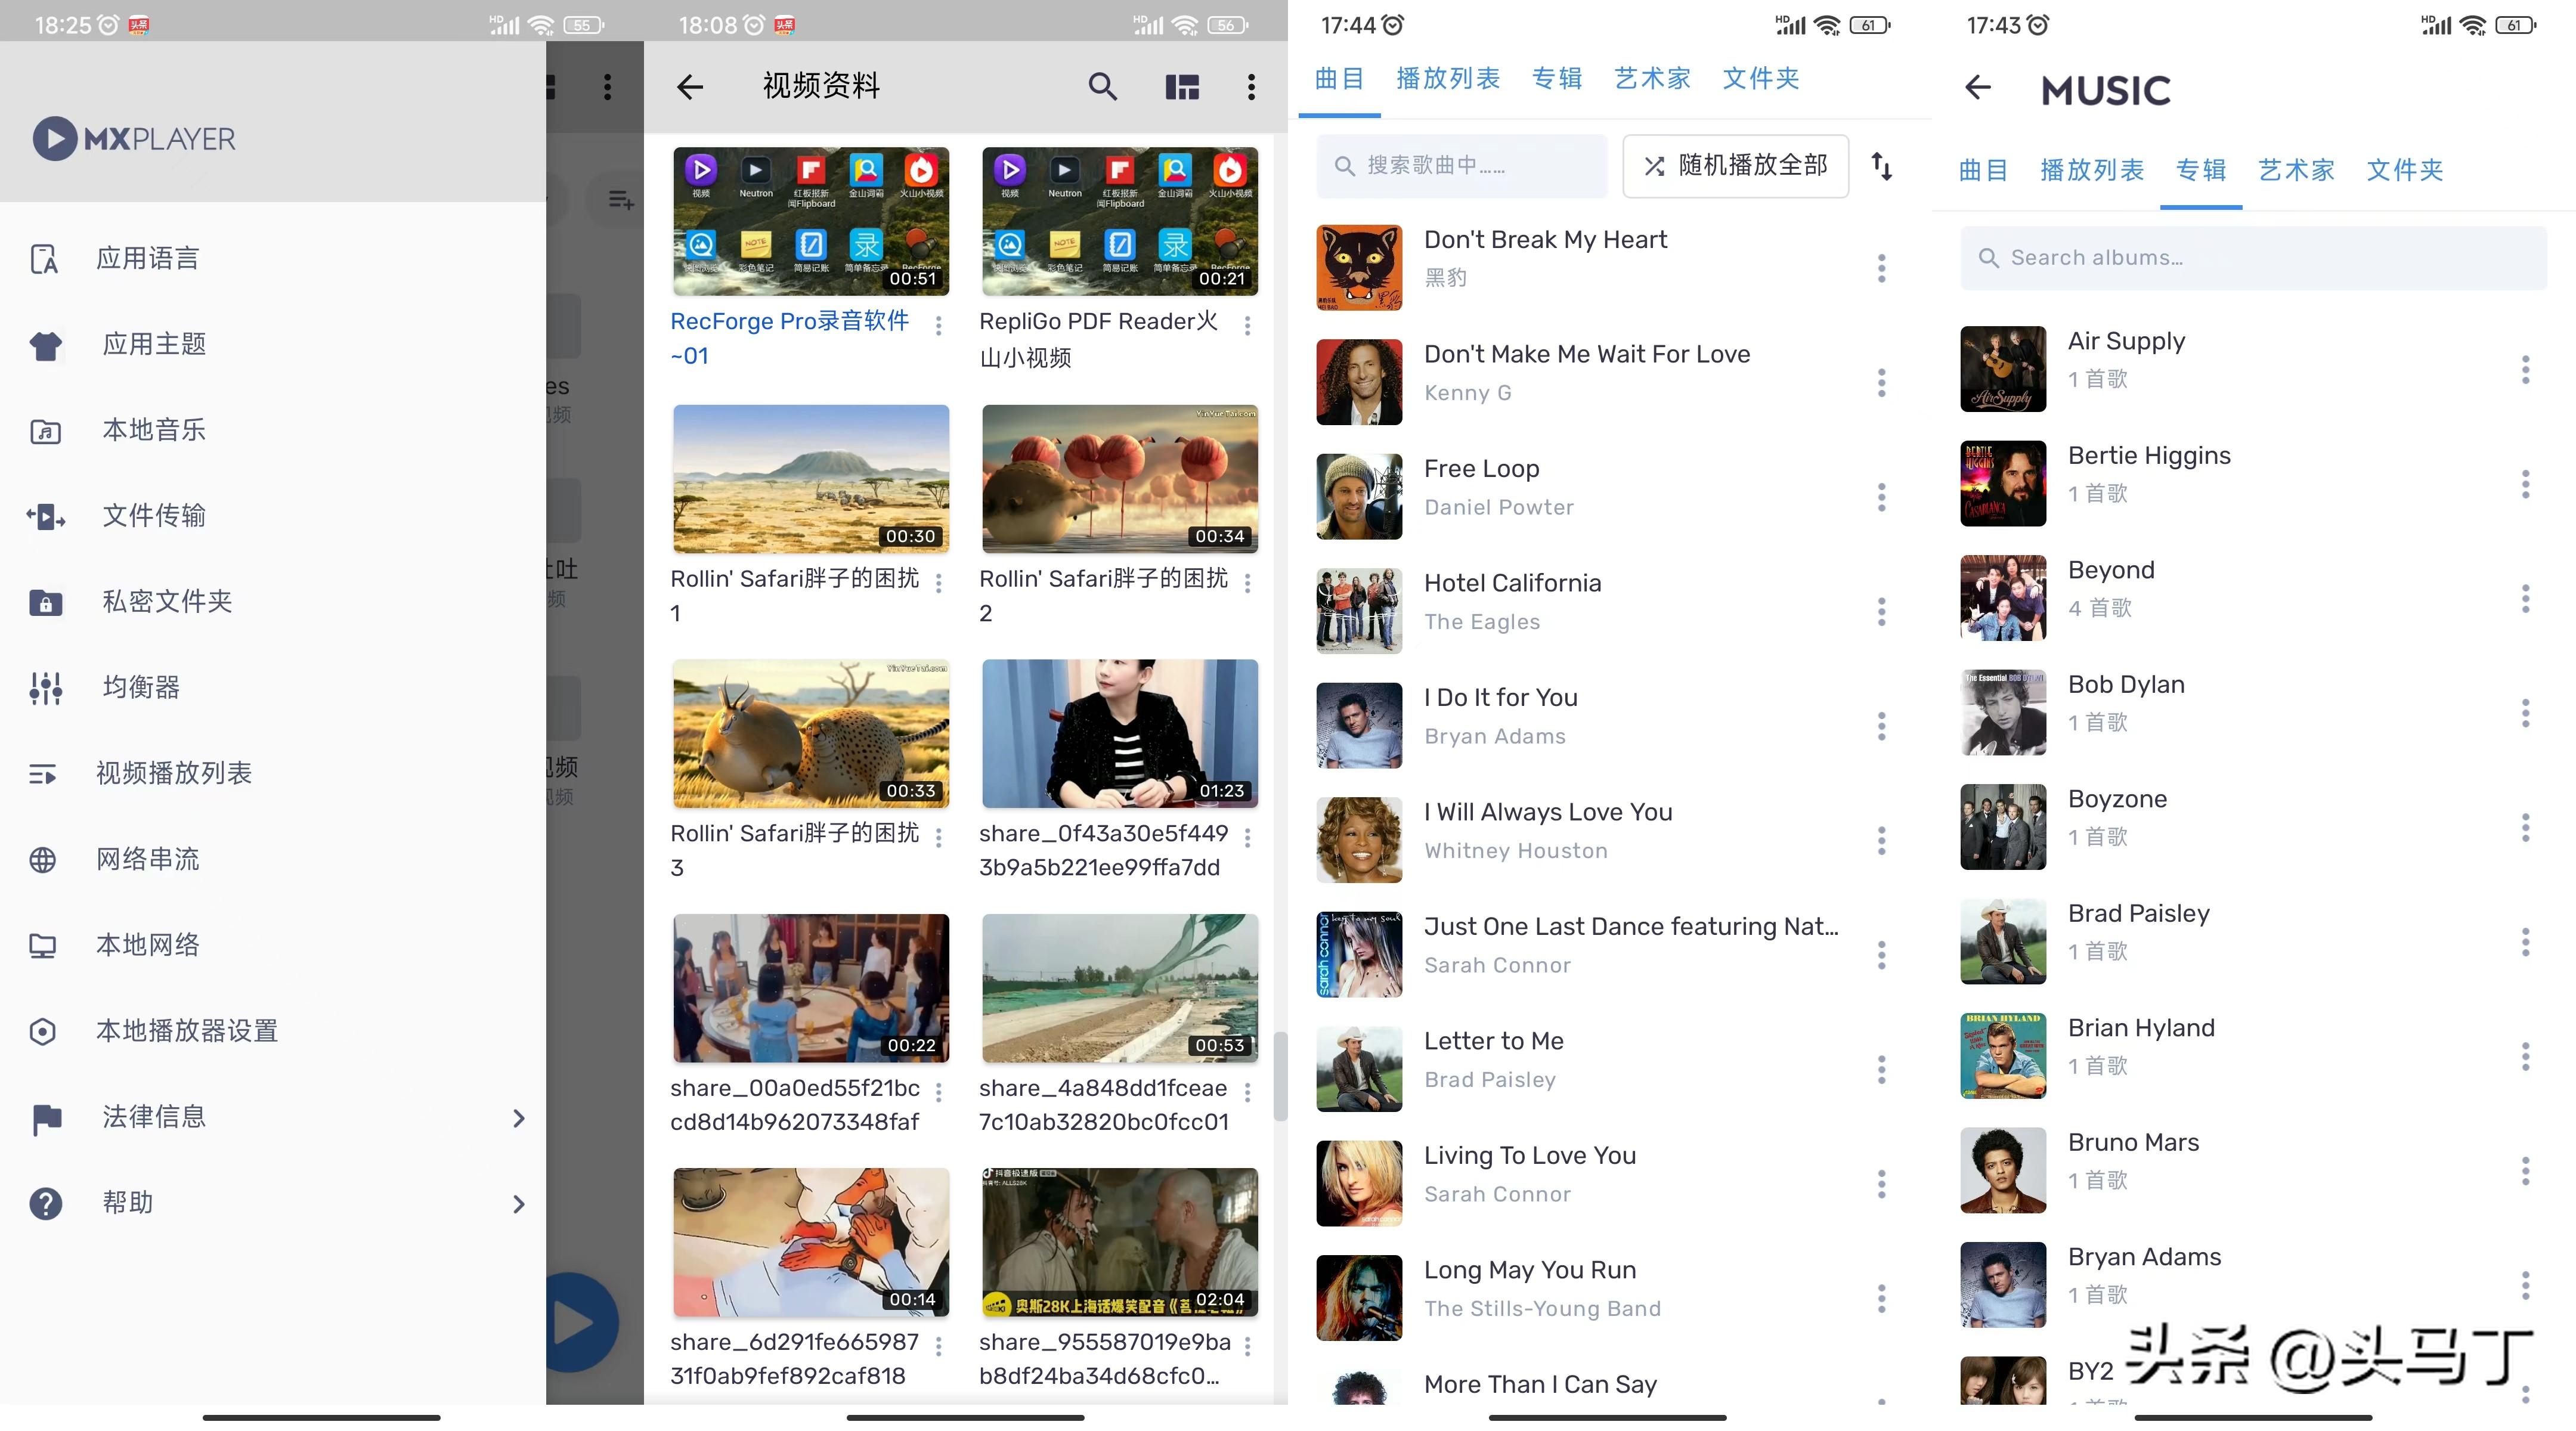Open overflow menu in 视频资料 header
The width and height of the screenshot is (2576, 1431).
(x=1251, y=87)
